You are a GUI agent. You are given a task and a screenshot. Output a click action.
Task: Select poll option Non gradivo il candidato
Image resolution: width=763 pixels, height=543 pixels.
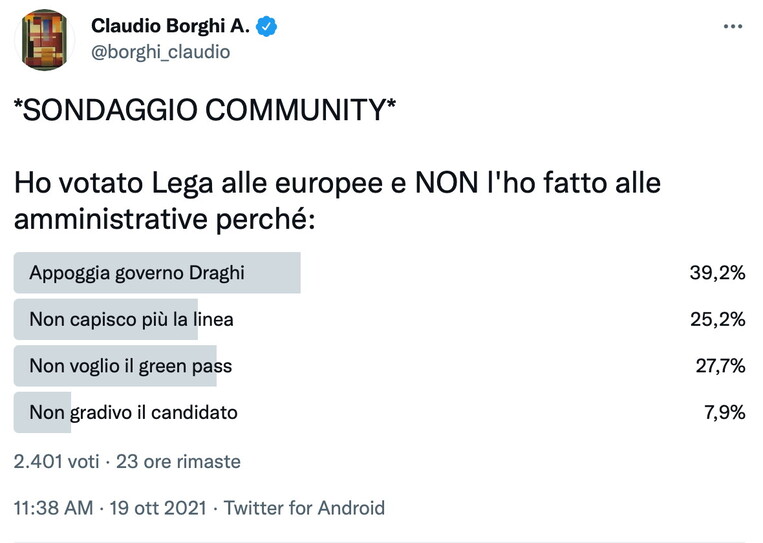(133, 412)
